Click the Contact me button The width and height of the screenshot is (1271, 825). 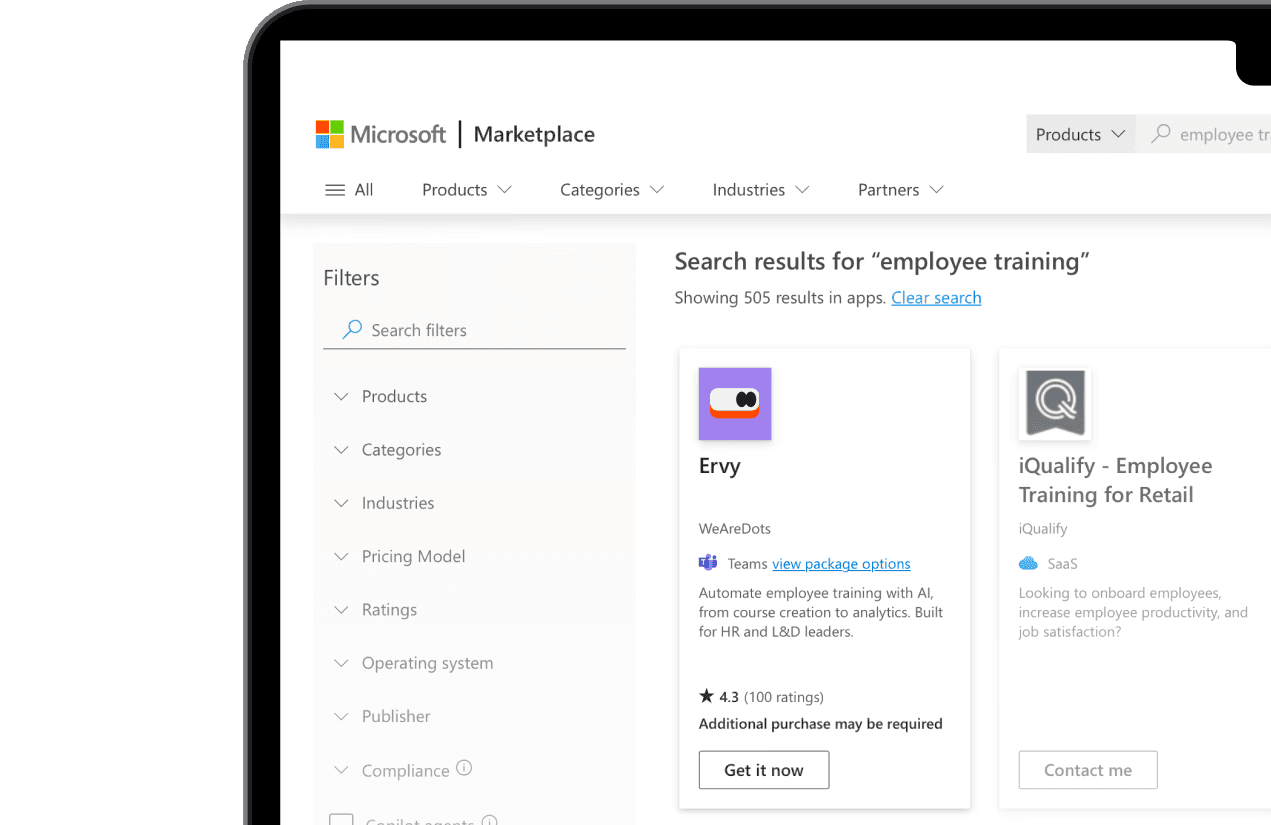coord(1088,770)
